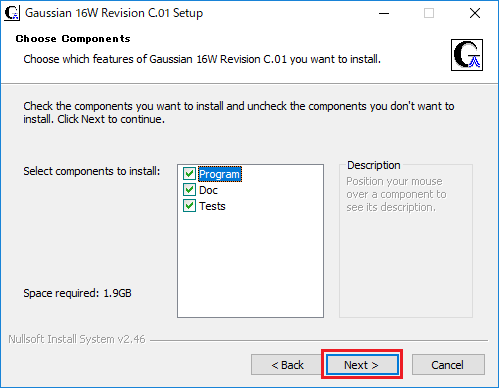
Task: Minimize the Gaussian setup window
Action: point(384,13)
